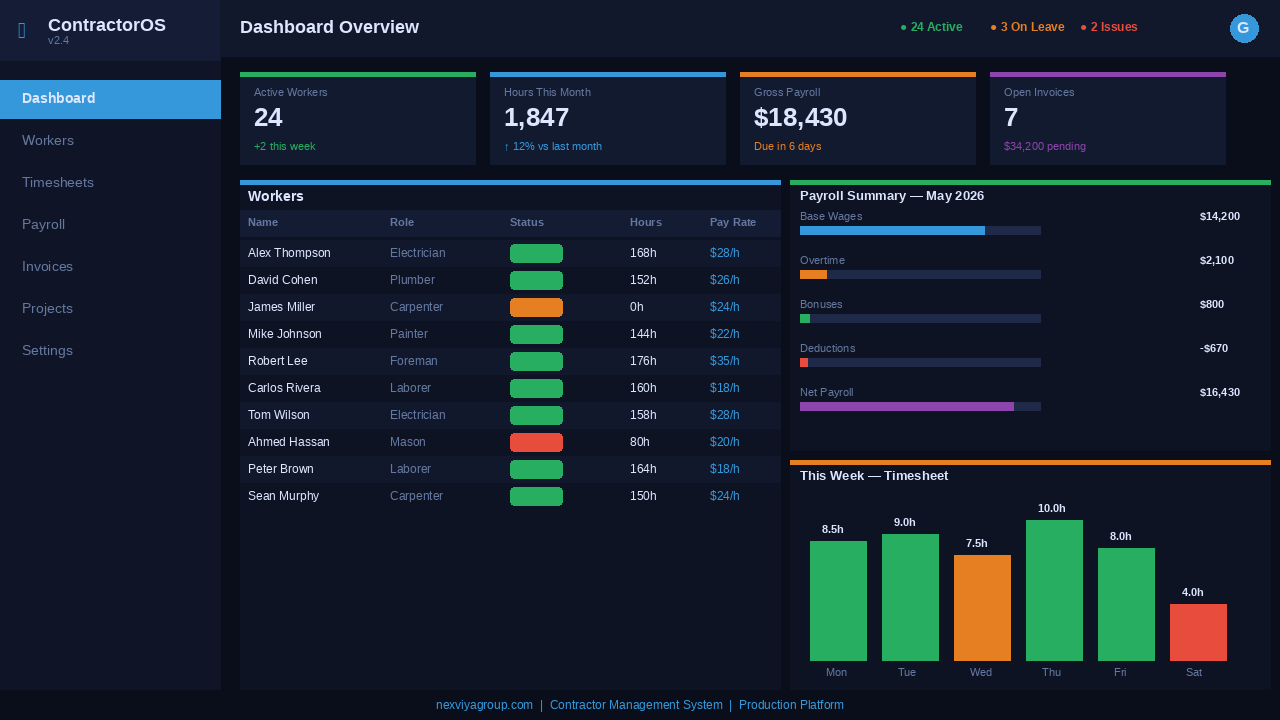This screenshot has width=1280, height=720.
Task: Click the Tue 9.0h timesheet bar
Action: click(x=910, y=597)
